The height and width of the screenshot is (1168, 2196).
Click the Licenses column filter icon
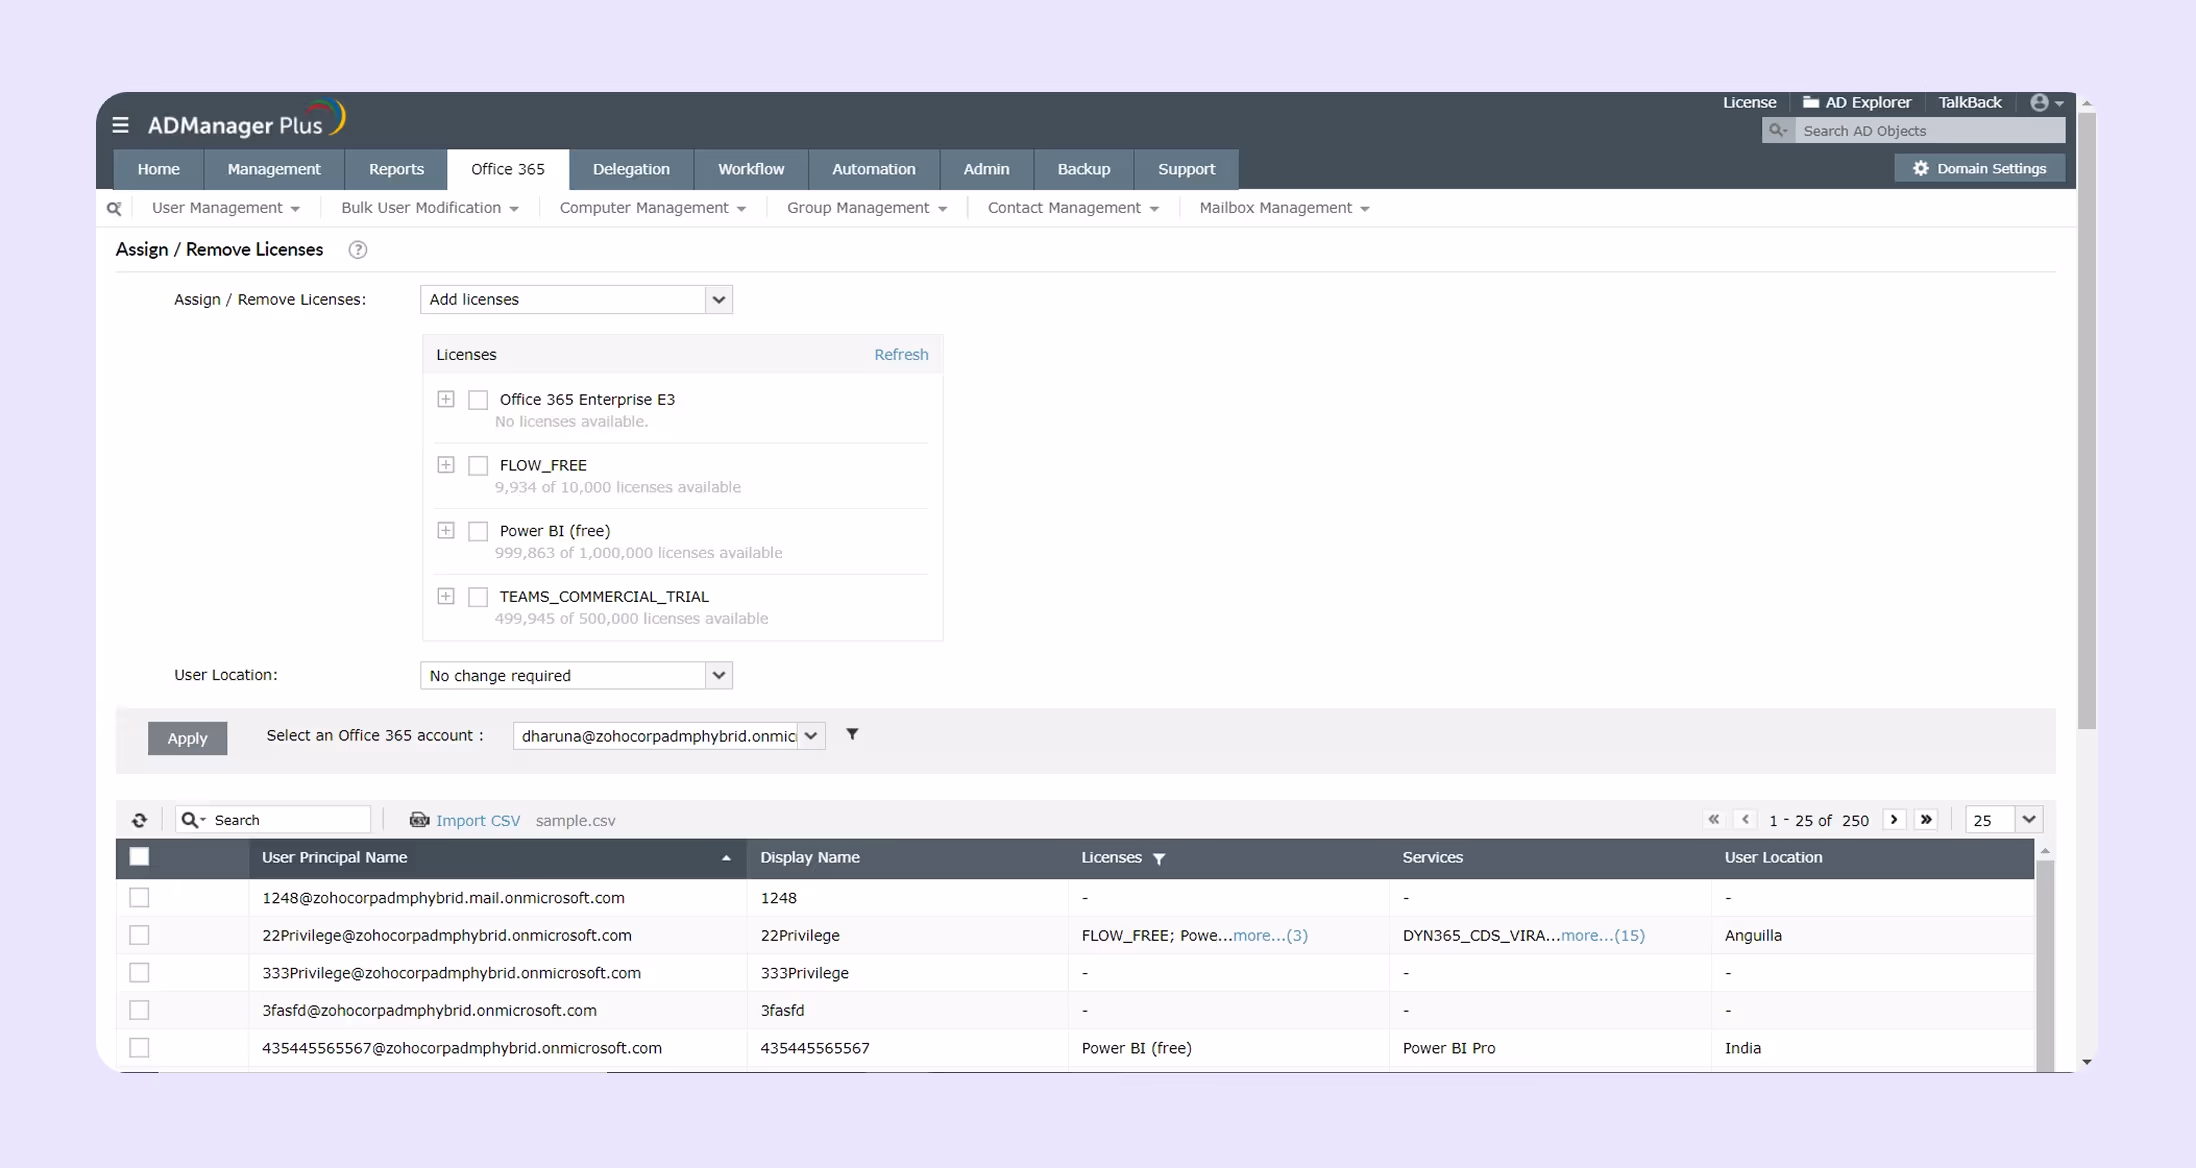(x=1159, y=858)
